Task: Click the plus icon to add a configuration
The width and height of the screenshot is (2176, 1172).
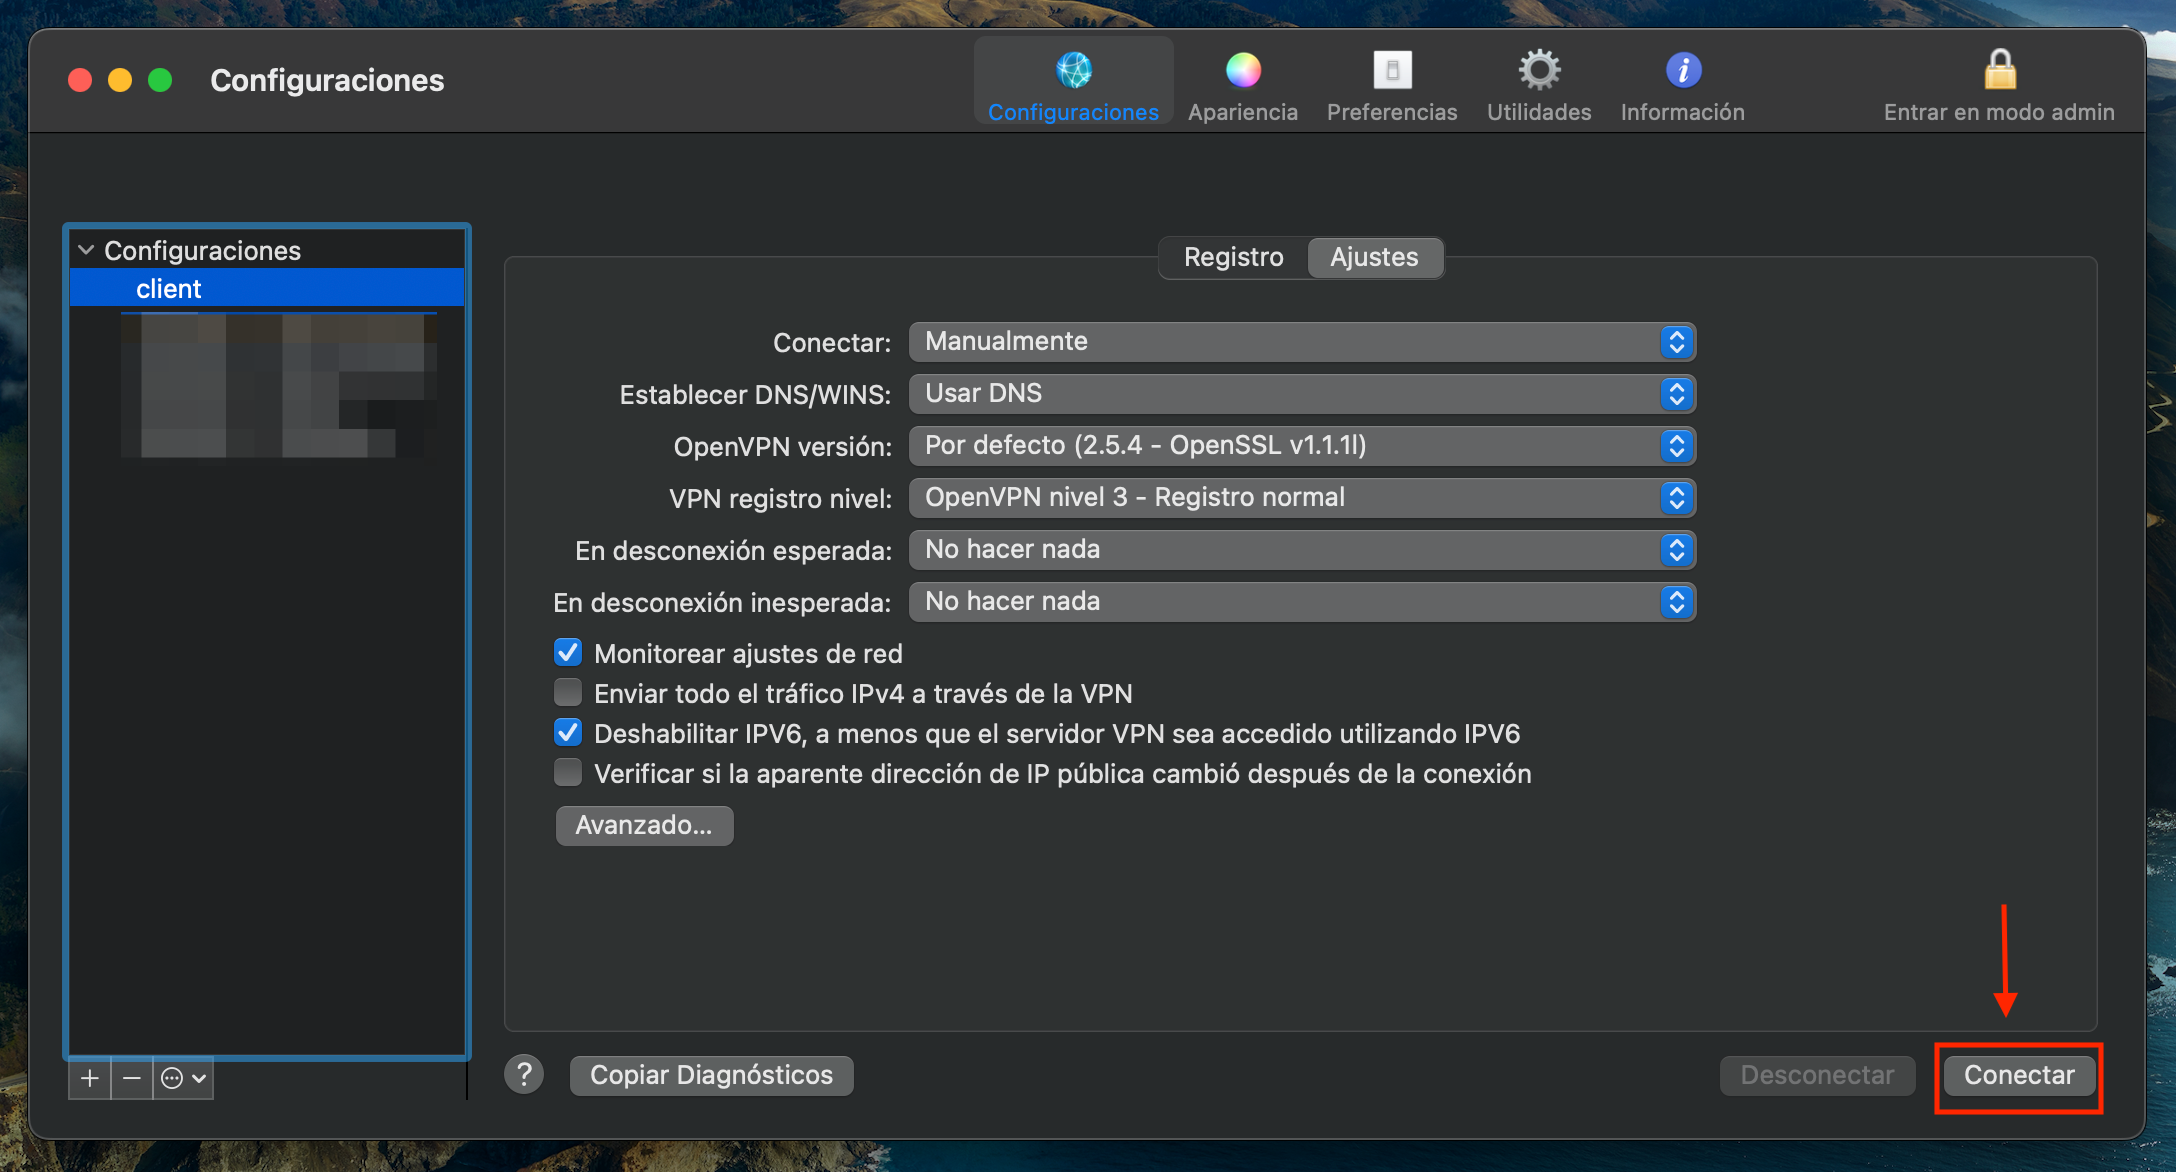Action: click(90, 1078)
